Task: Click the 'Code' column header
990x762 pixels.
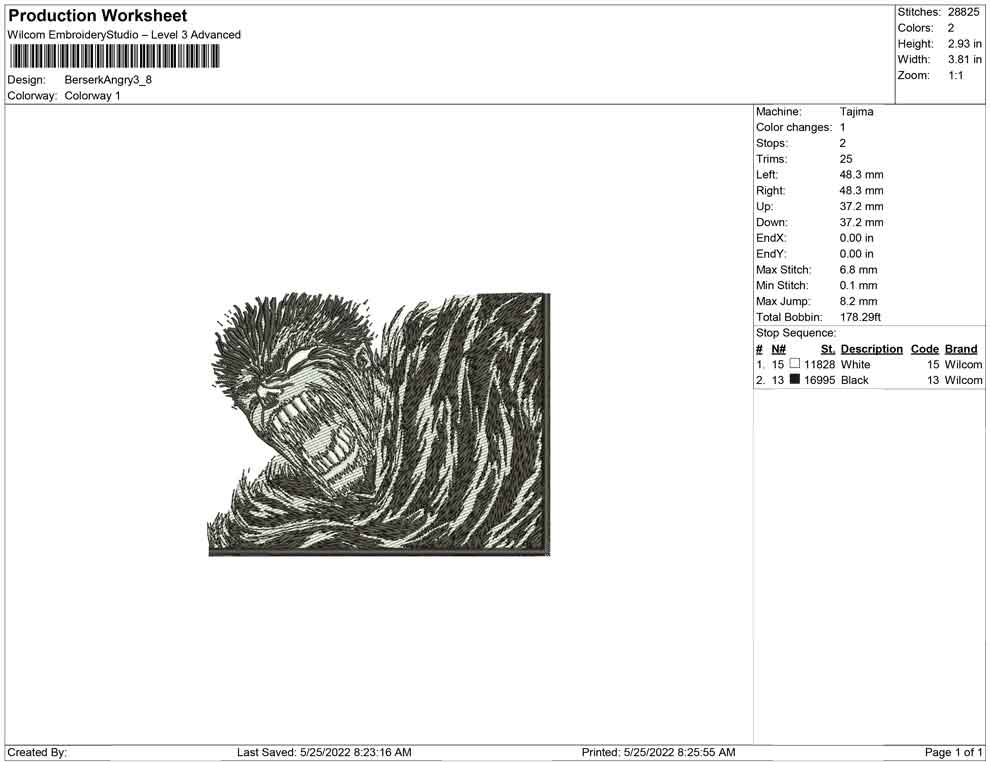Action: coord(925,349)
